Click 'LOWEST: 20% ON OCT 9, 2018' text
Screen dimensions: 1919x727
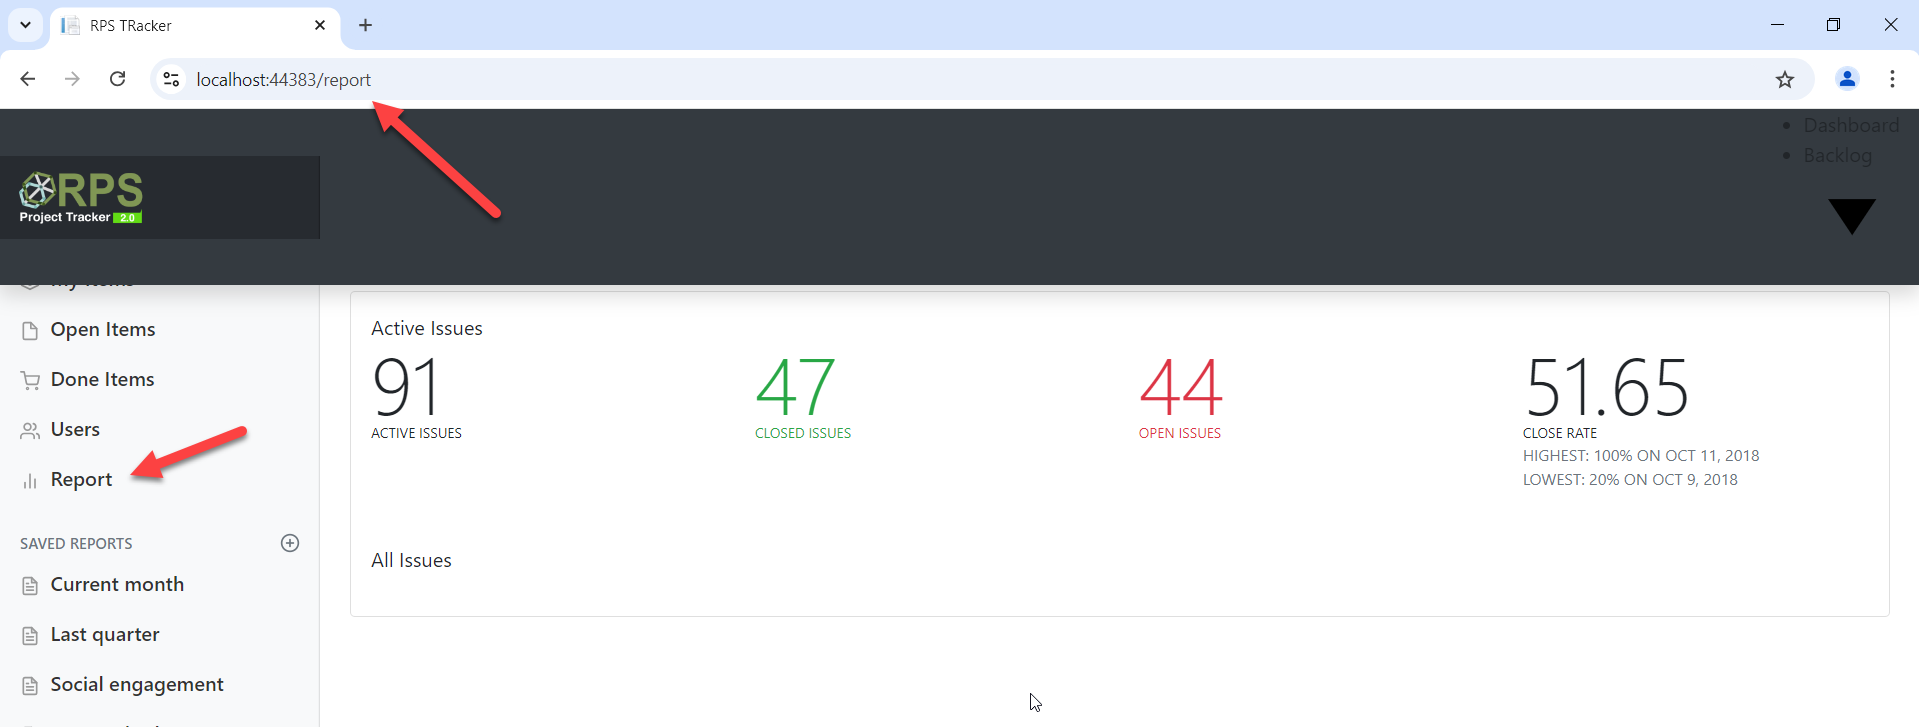[x=1630, y=479]
